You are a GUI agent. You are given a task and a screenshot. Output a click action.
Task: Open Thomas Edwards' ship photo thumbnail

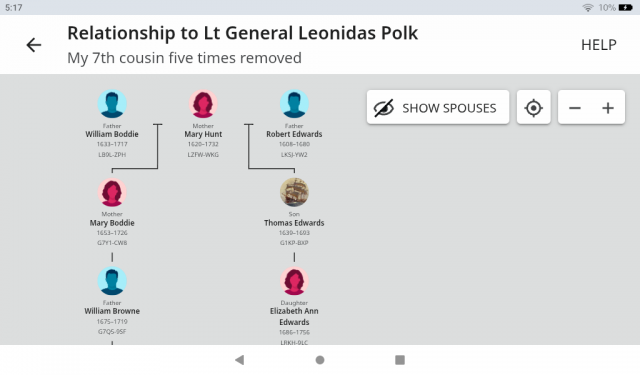(x=294, y=192)
